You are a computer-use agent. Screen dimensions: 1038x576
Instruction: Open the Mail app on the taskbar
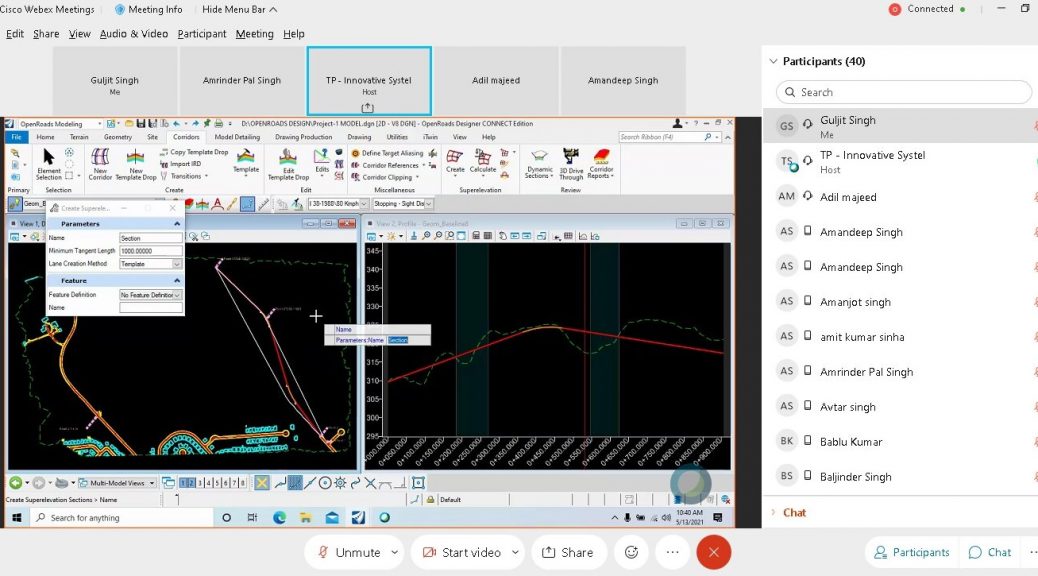pos(332,517)
